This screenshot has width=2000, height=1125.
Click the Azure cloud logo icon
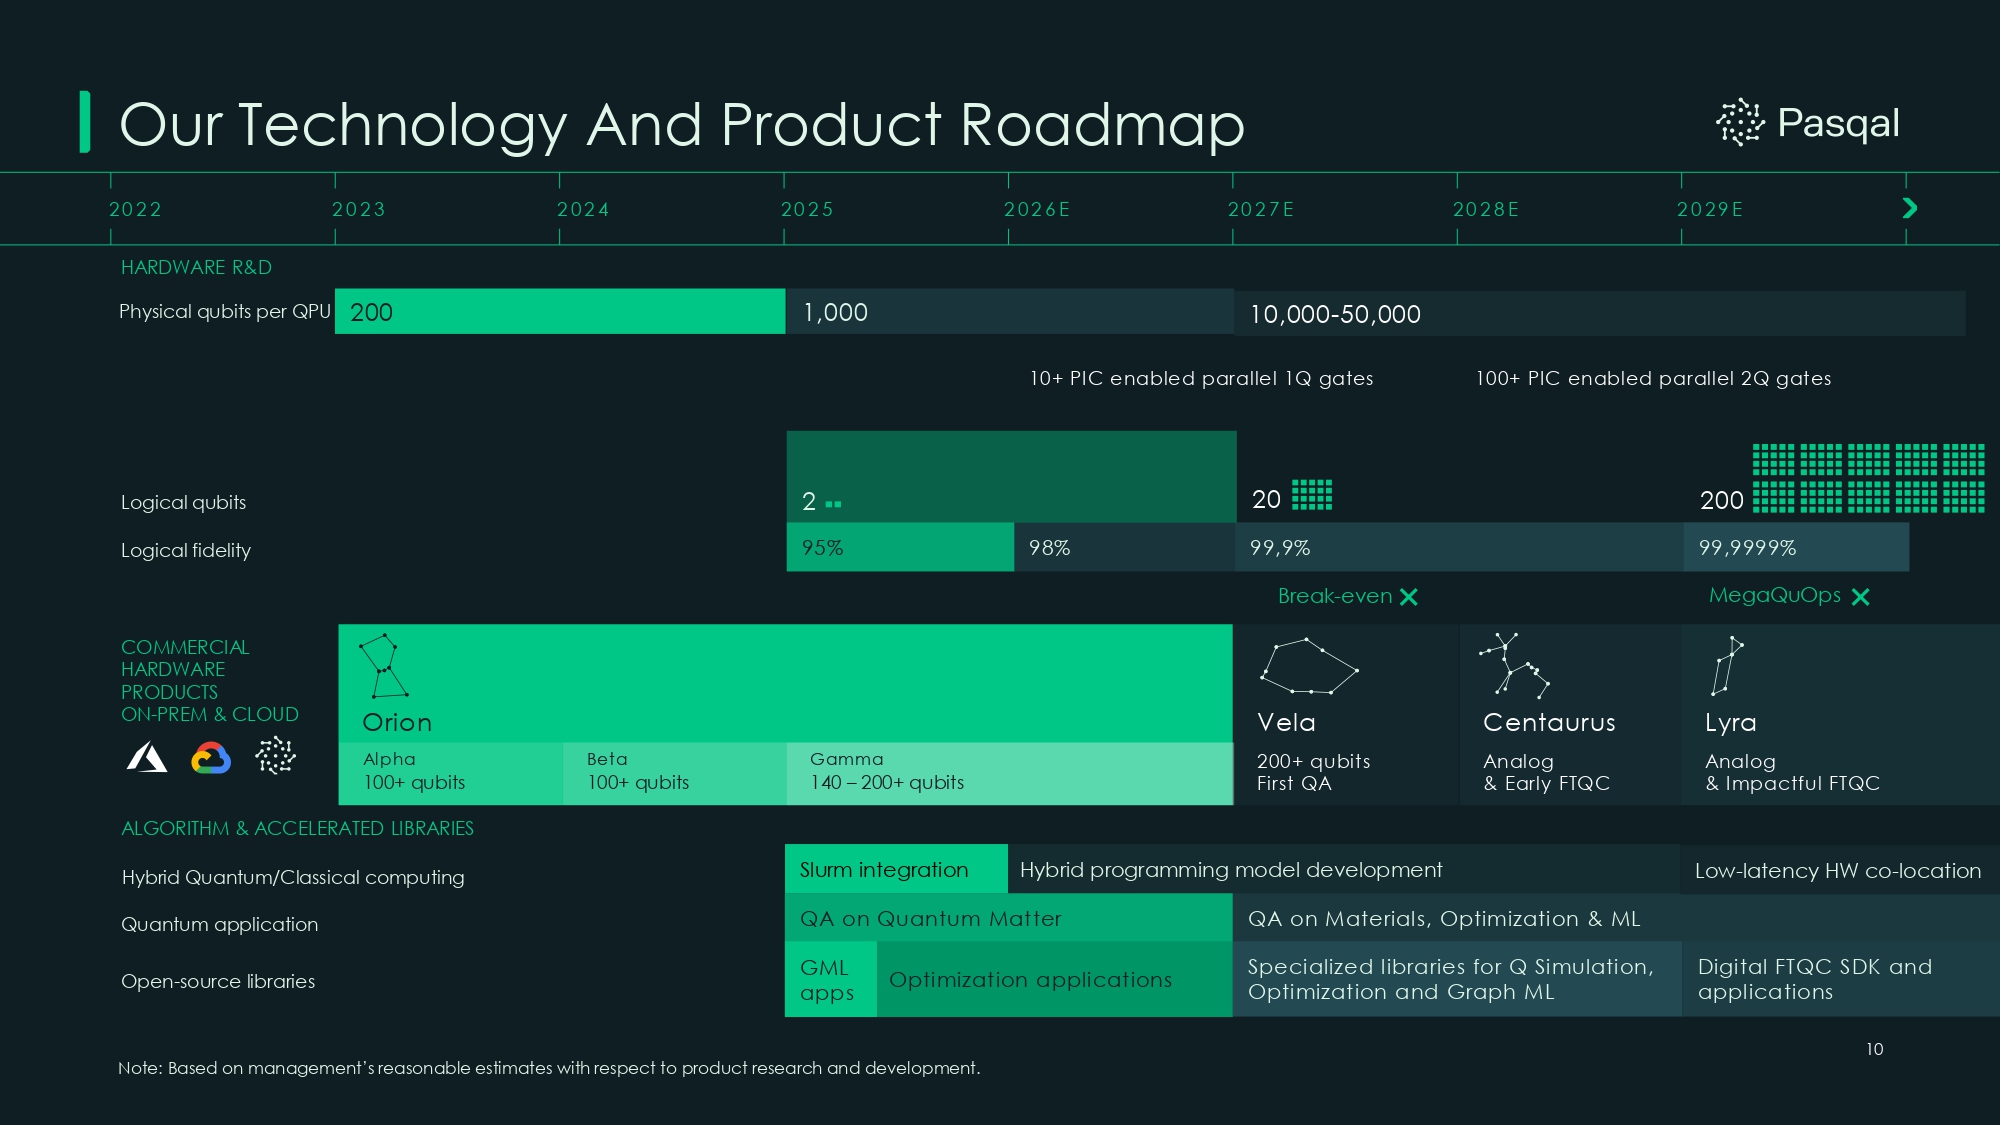pyautogui.click(x=147, y=757)
